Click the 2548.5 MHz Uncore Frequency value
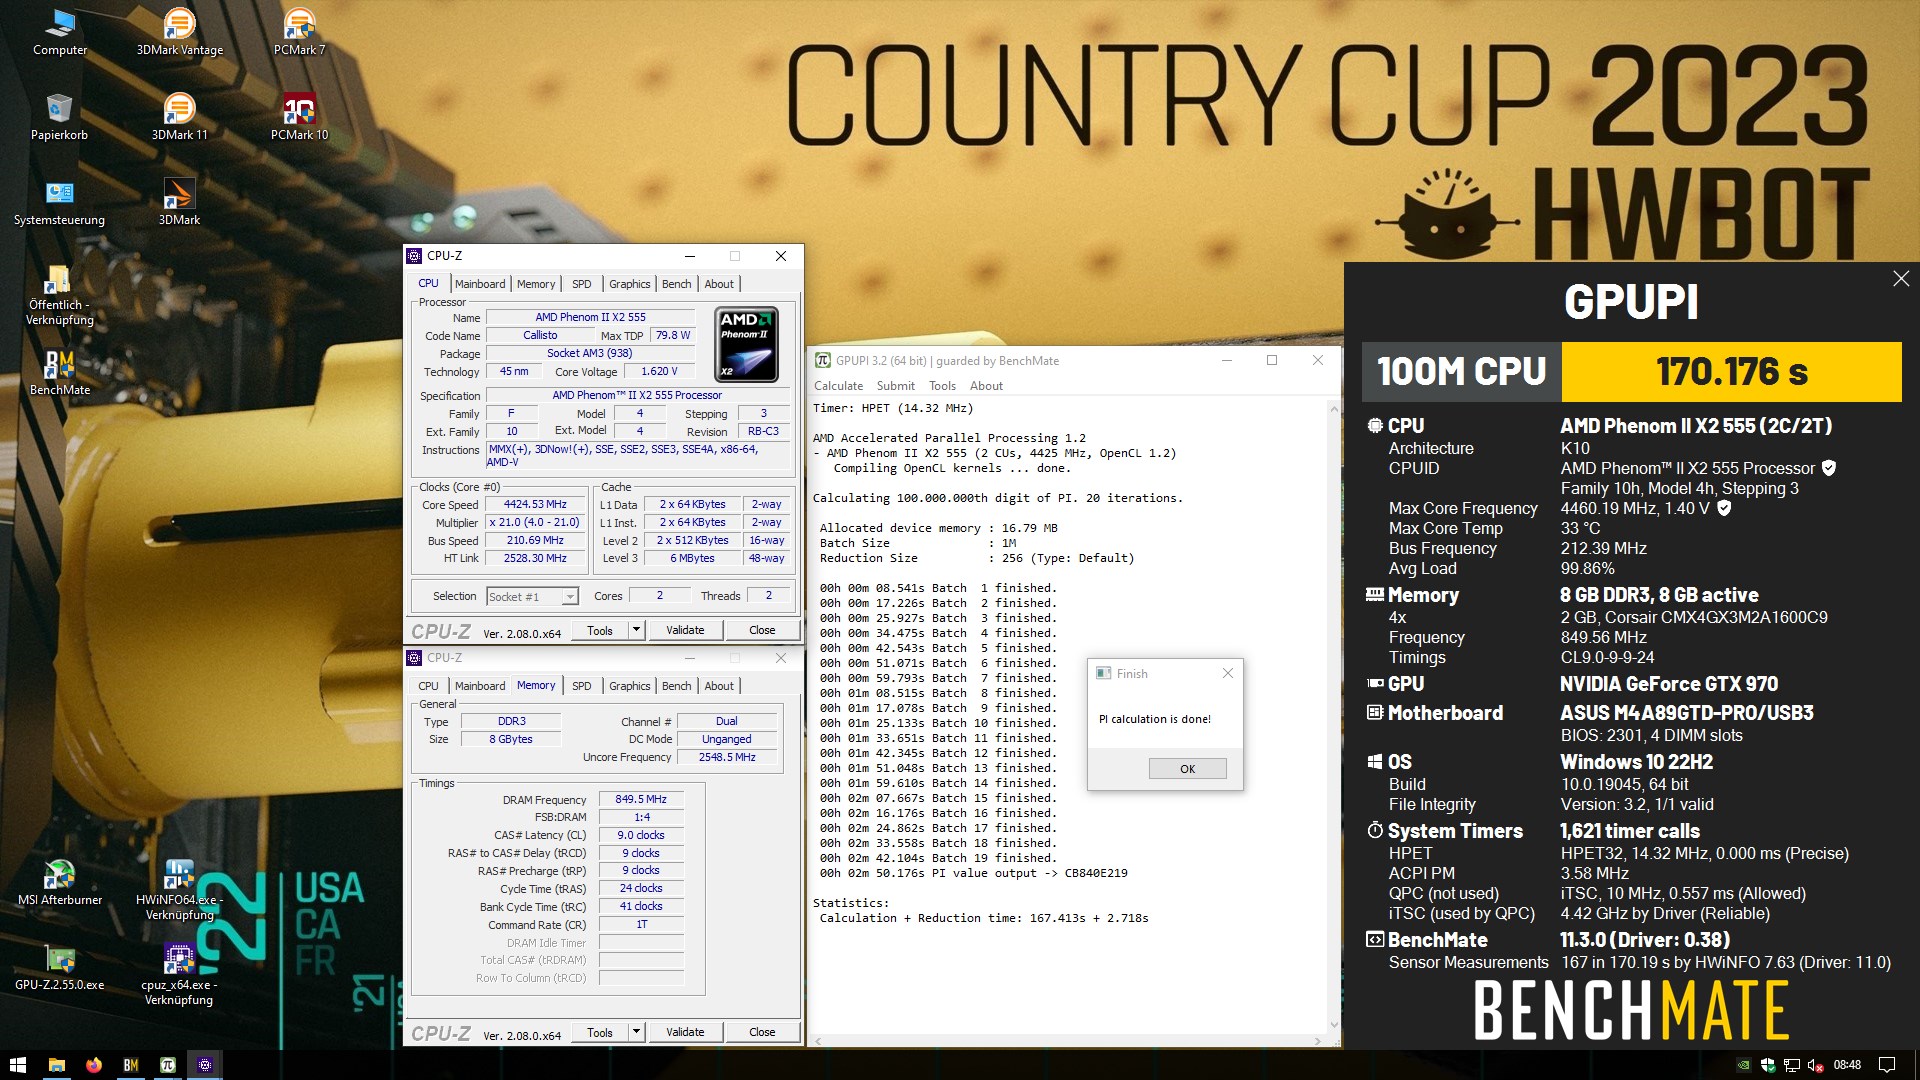 (727, 758)
